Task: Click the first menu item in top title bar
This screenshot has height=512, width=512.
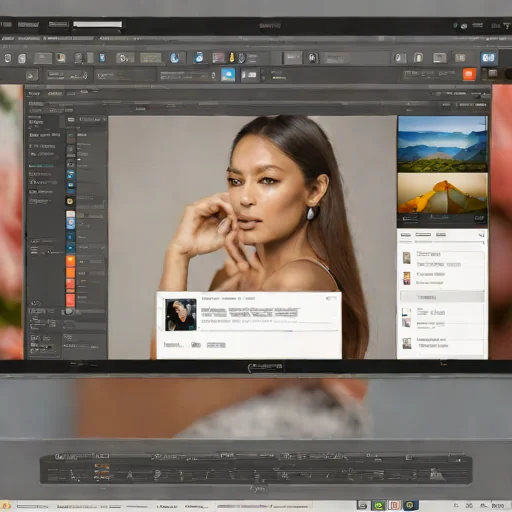Action: (6, 24)
